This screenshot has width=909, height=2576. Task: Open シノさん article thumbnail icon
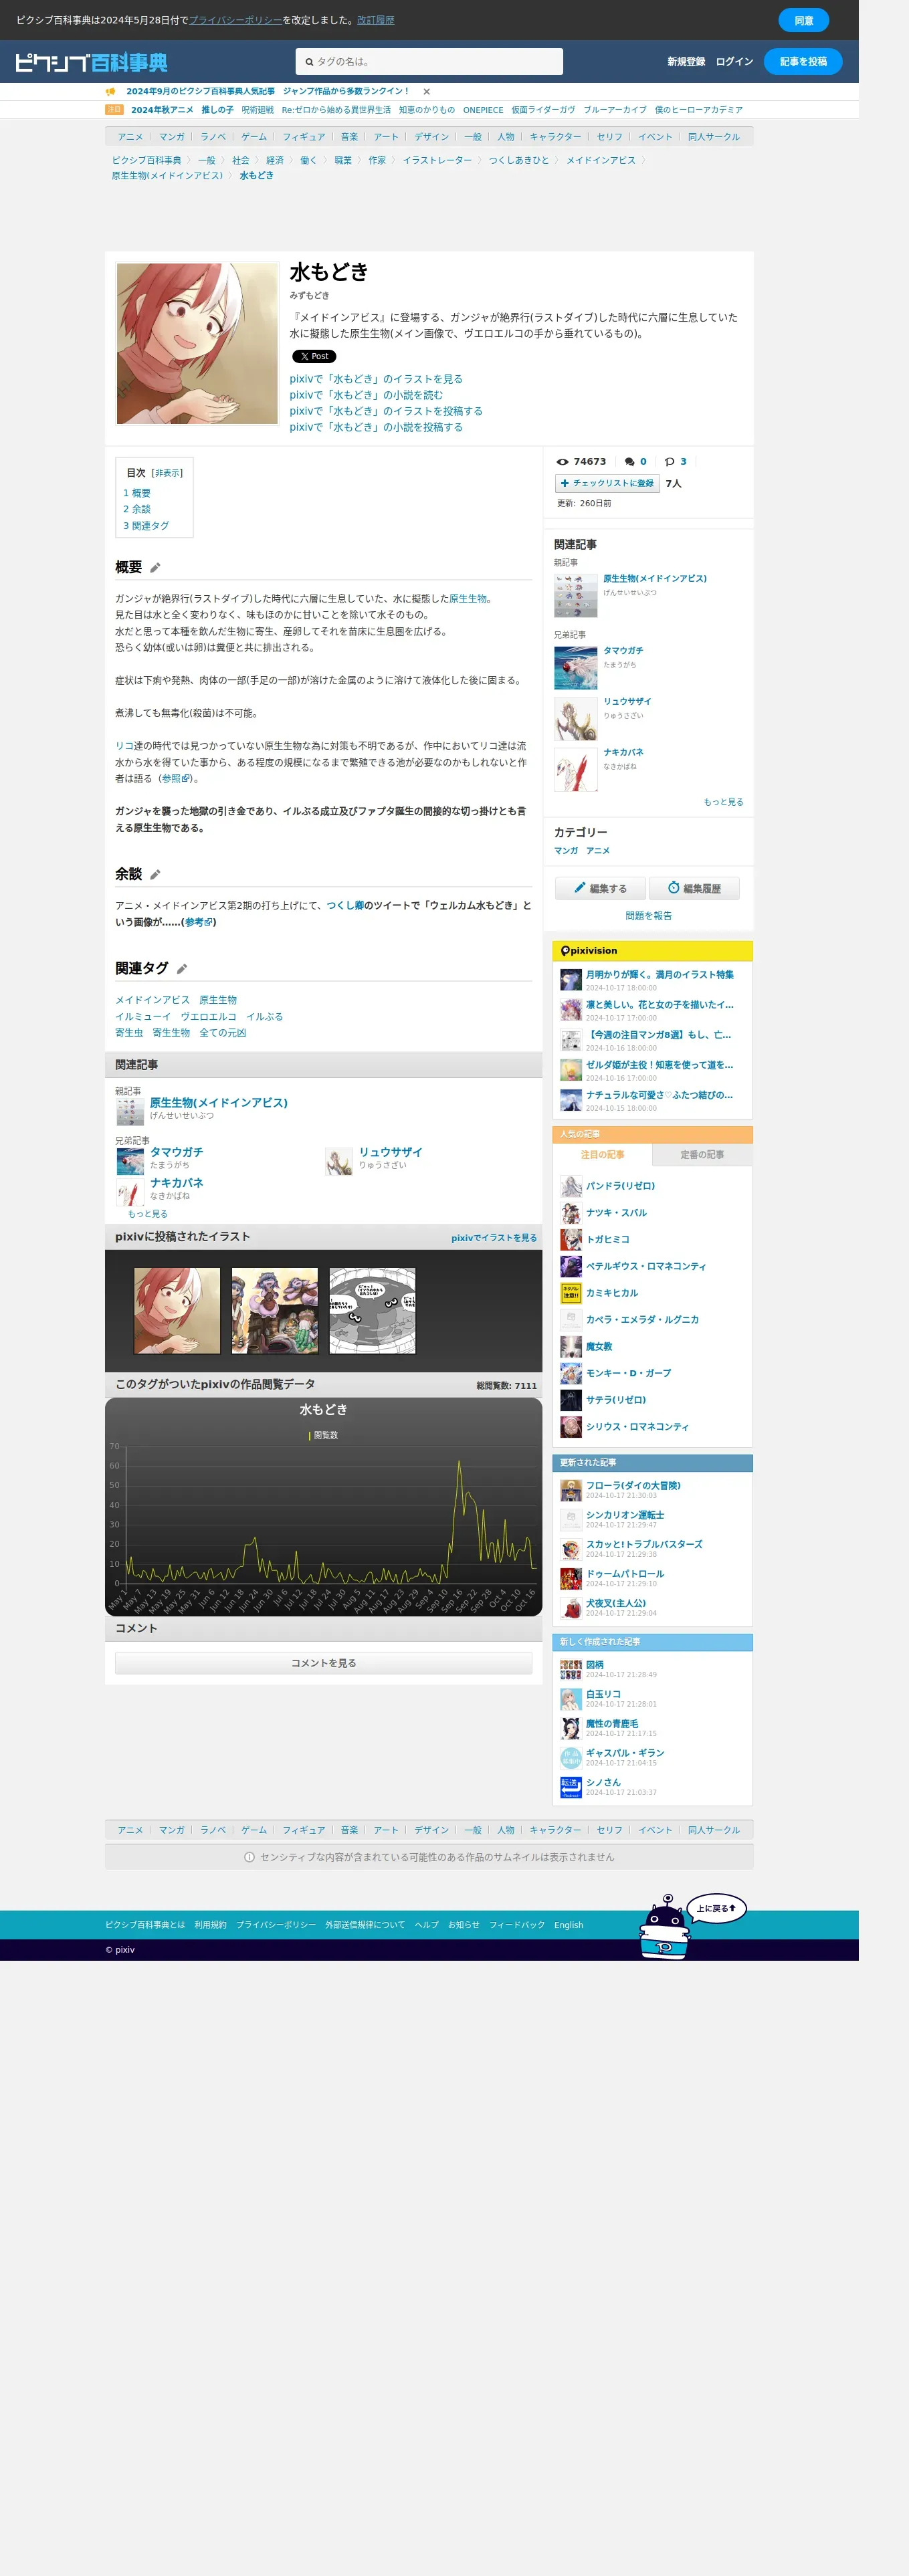tap(571, 1787)
